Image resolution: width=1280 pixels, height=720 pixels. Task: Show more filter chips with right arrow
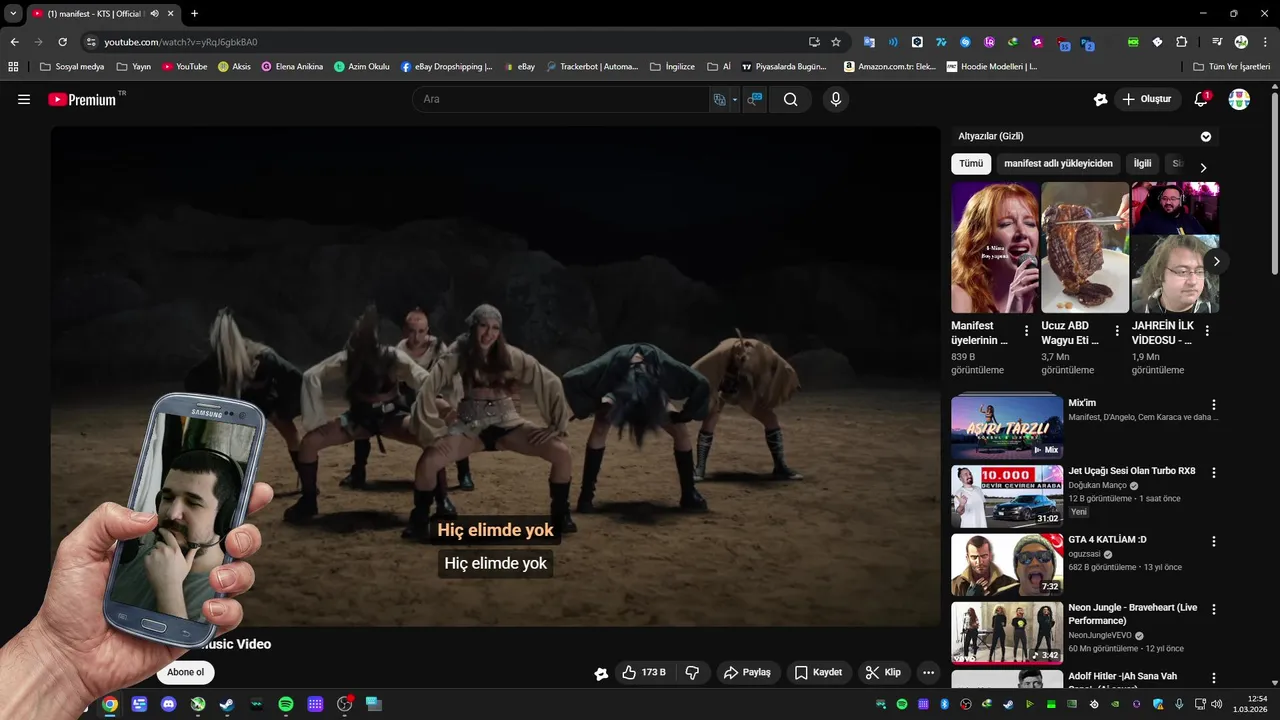click(x=1203, y=167)
